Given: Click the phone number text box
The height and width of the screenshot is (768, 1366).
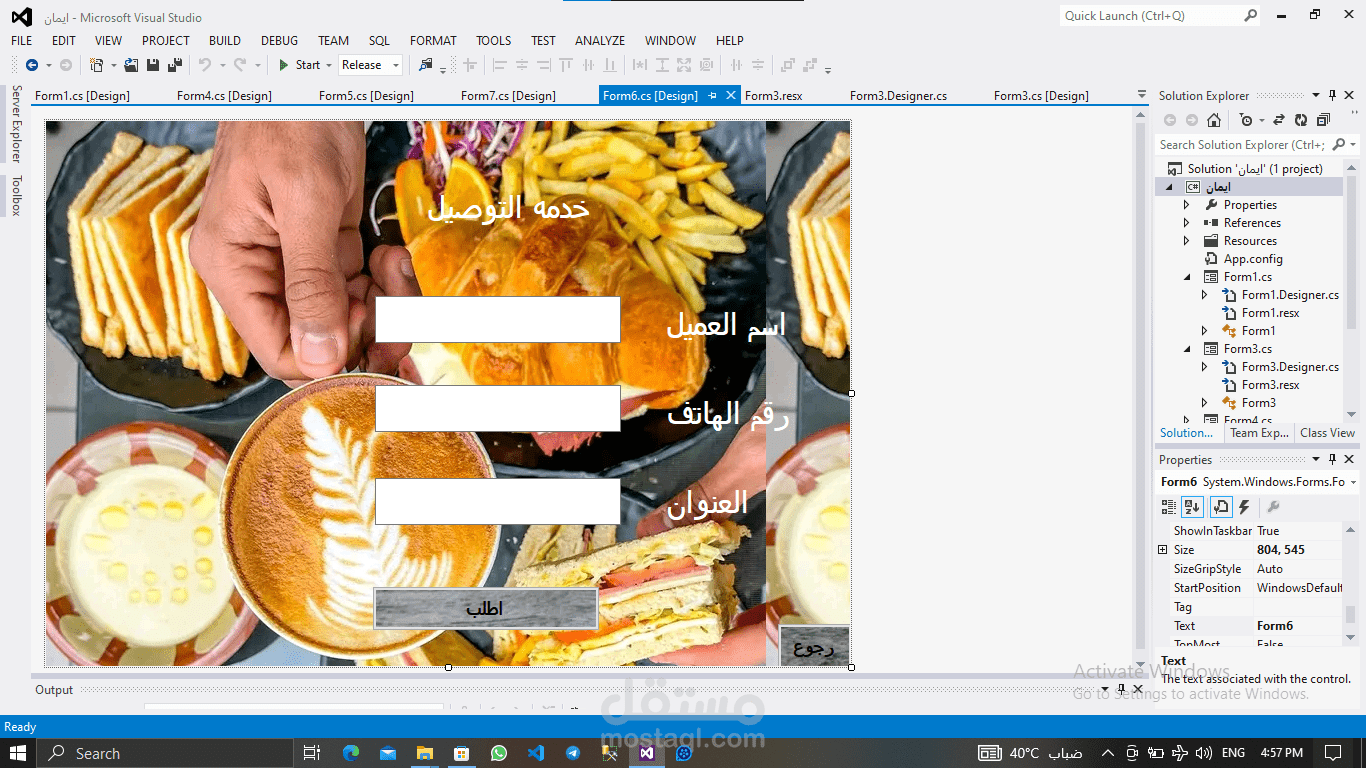Looking at the screenshot, I should (x=497, y=409).
